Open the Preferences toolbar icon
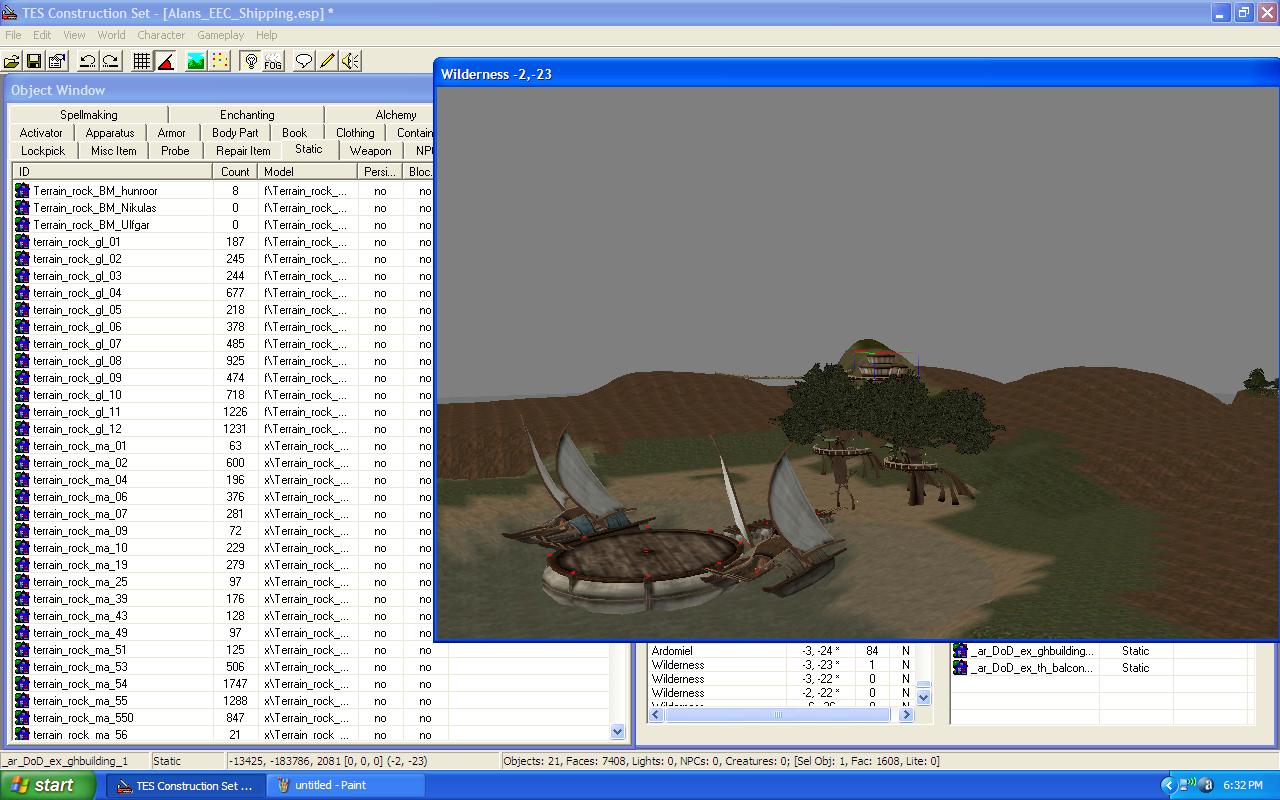This screenshot has height=800, width=1280. point(57,61)
